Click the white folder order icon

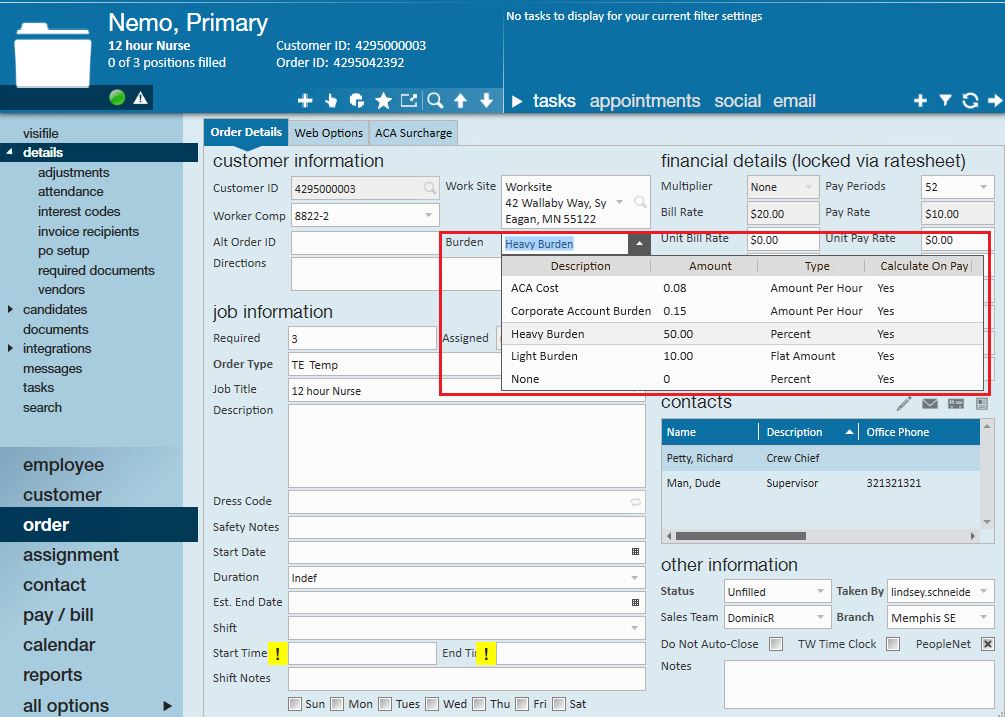(x=53, y=55)
